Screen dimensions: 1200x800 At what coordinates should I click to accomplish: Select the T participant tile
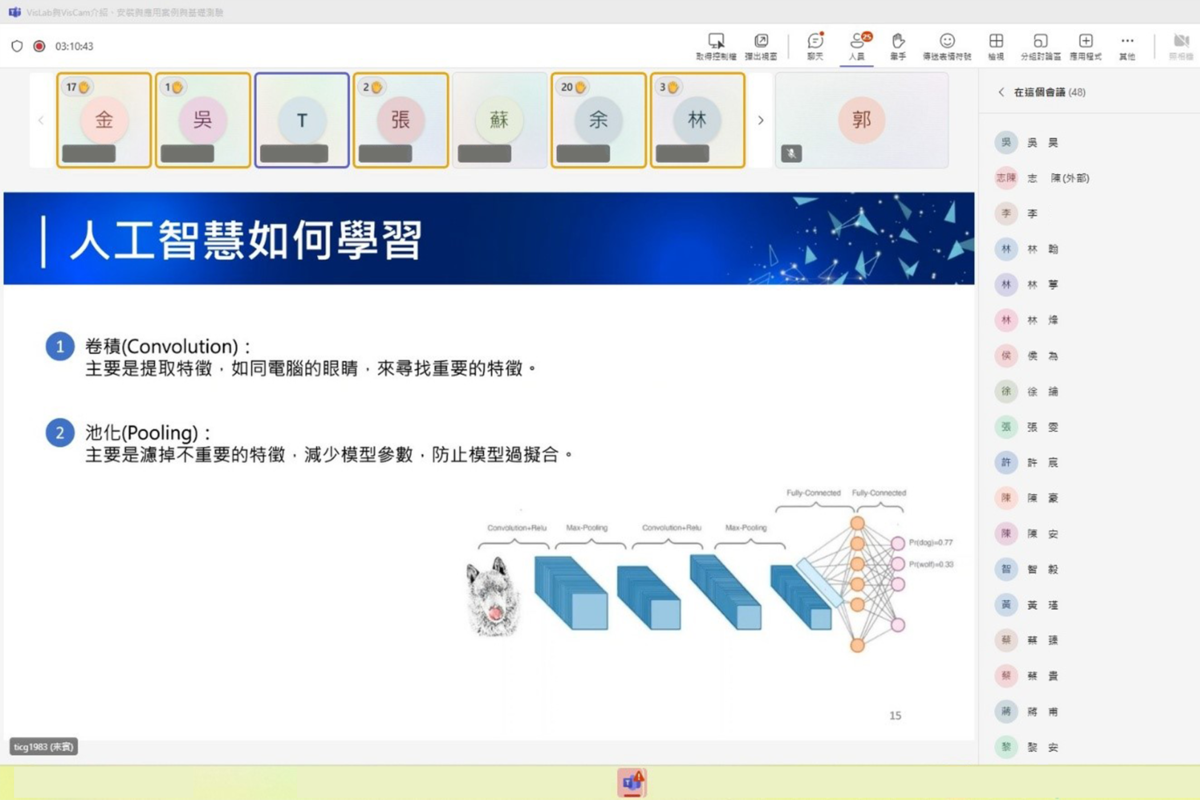tap(302, 120)
